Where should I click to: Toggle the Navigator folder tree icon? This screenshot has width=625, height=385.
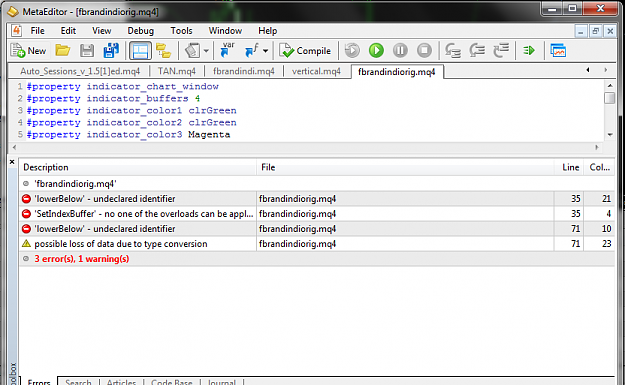[x=163, y=51]
